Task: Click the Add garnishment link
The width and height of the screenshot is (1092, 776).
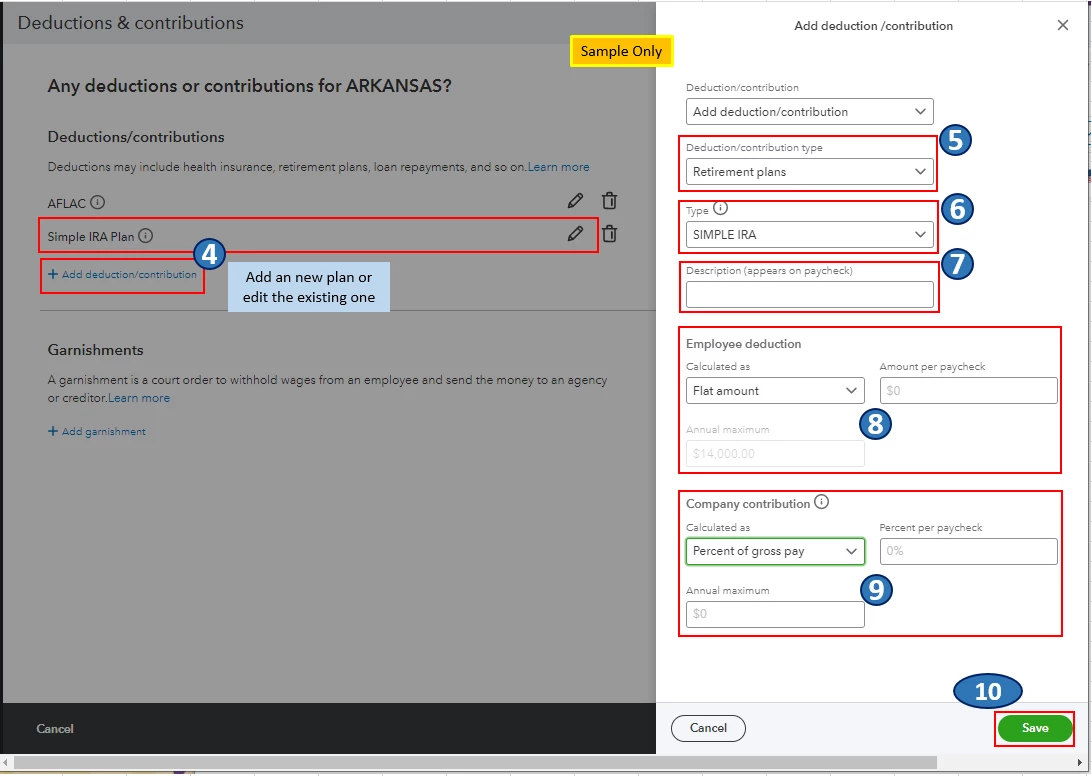Action: (x=97, y=431)
